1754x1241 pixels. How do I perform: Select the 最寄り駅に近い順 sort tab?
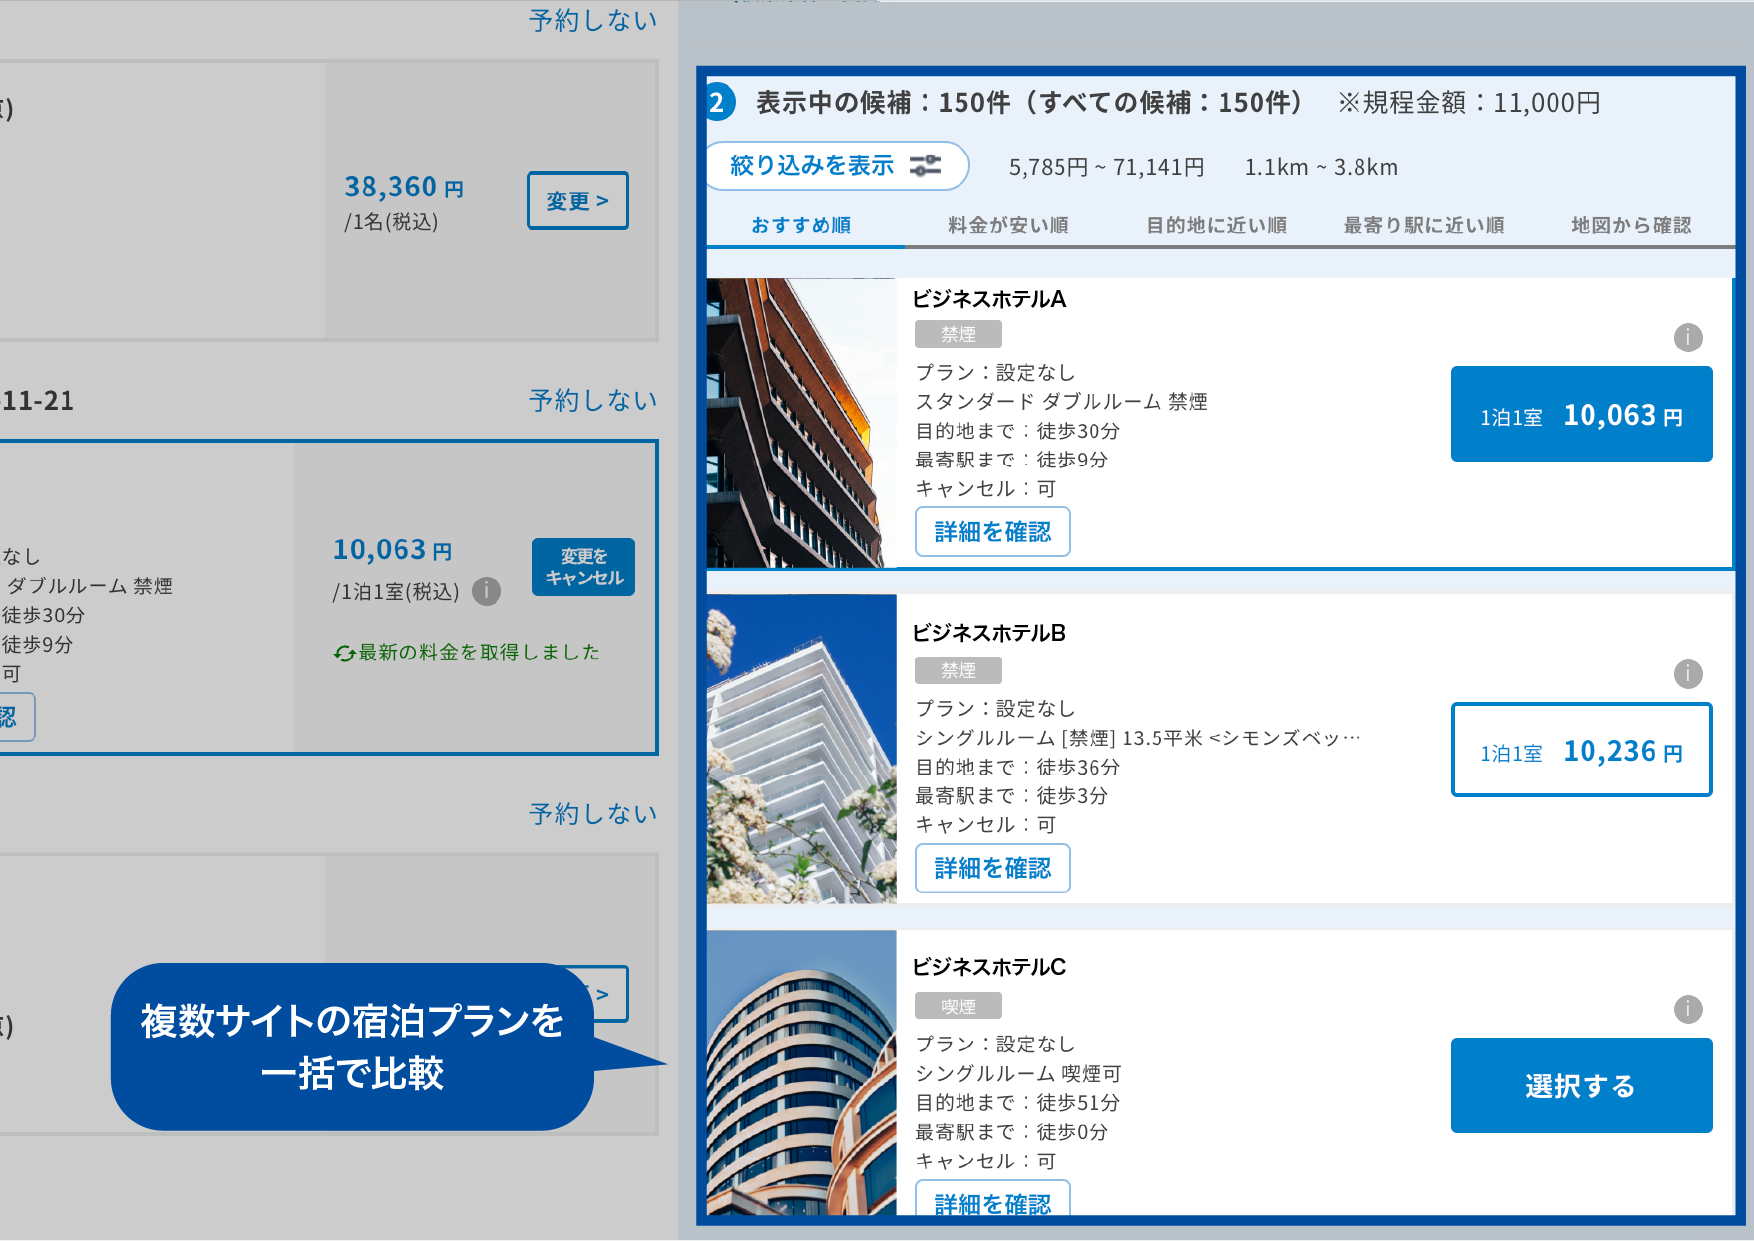(x=1424, y=225)
